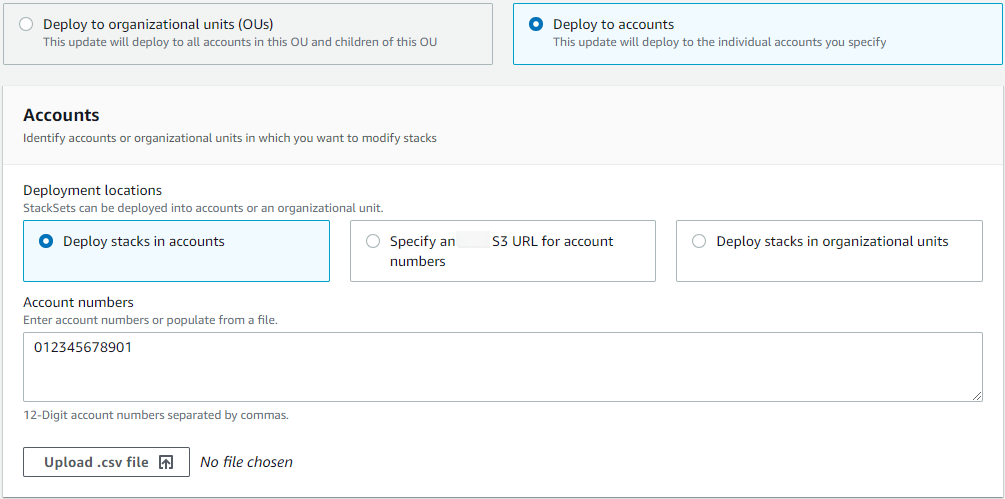Place cursor on the 012345678901 entry
1005x499 pixels.
(x=83, y=348)
